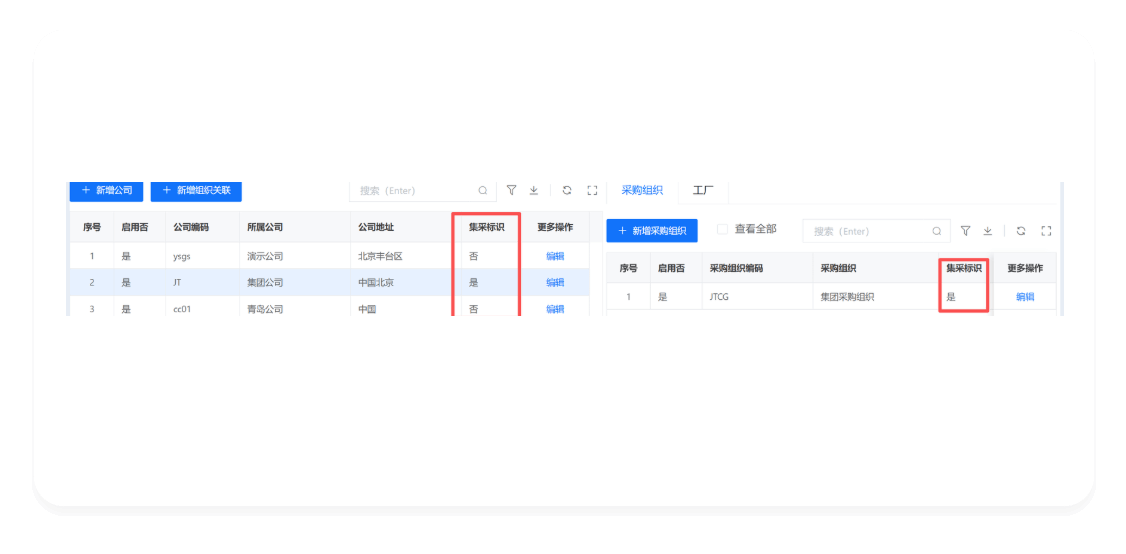Click search magnifier icon in company list
Image resolution: width=1126 pixels, height=554 pixels.
[x=483, y=190]
